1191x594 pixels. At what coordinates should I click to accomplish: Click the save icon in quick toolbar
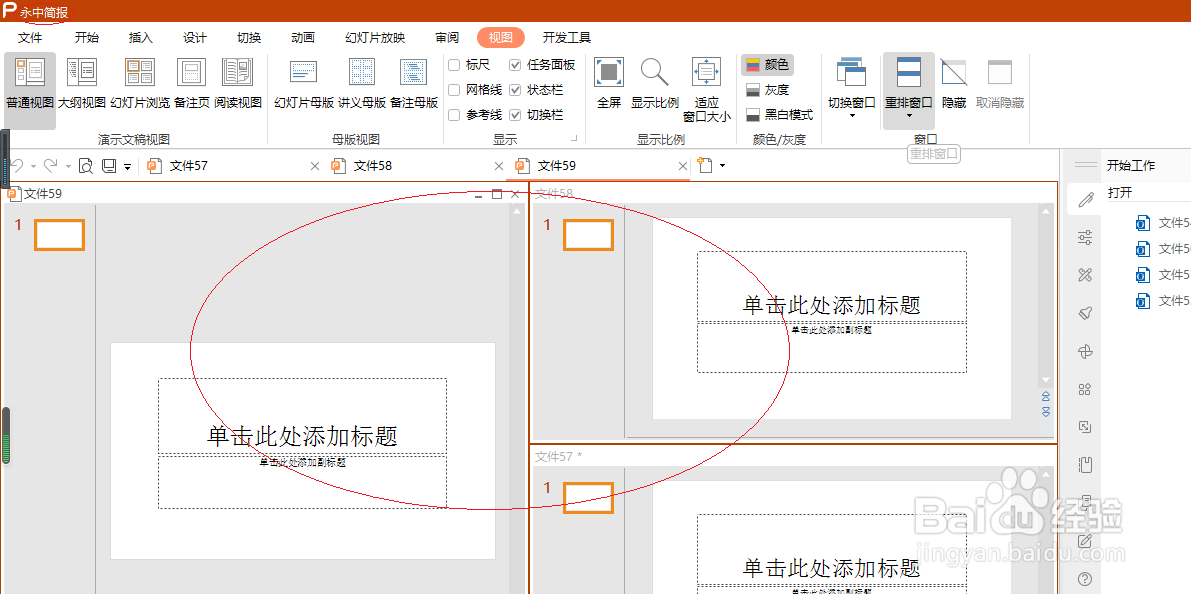click(x=109, y=166)
